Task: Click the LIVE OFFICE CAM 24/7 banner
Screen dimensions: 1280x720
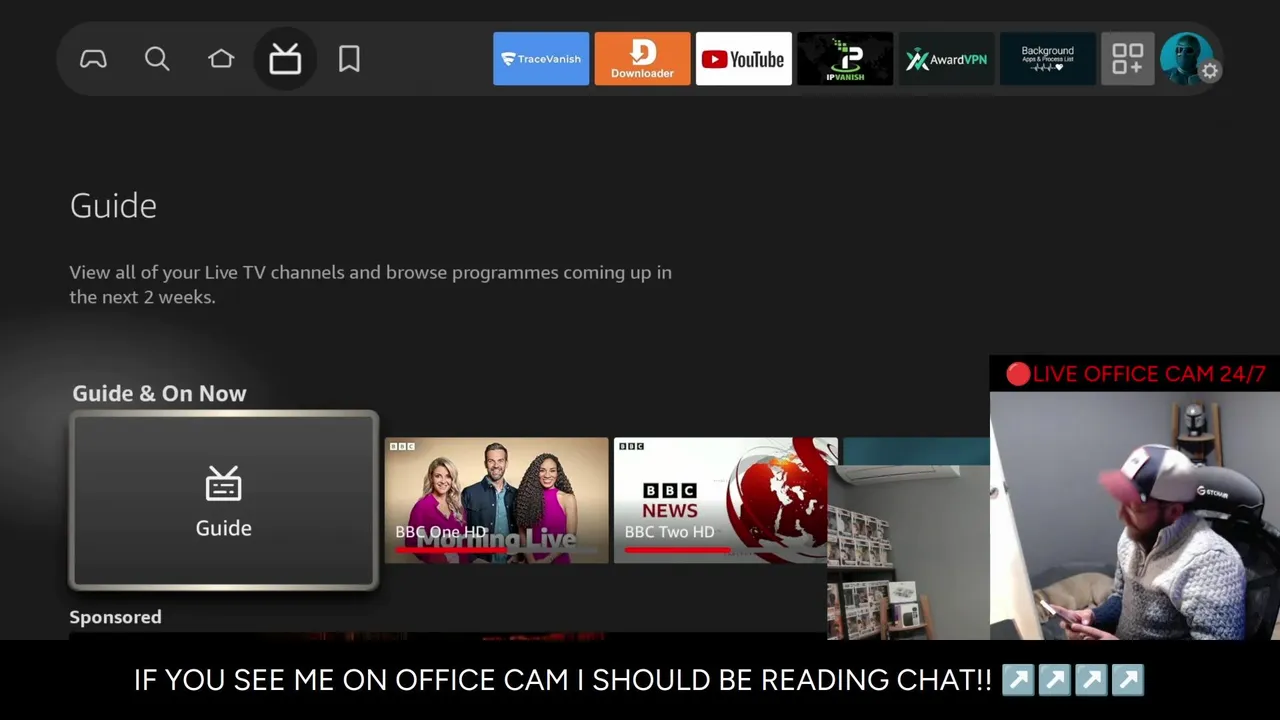Action: coord(1135,374)
